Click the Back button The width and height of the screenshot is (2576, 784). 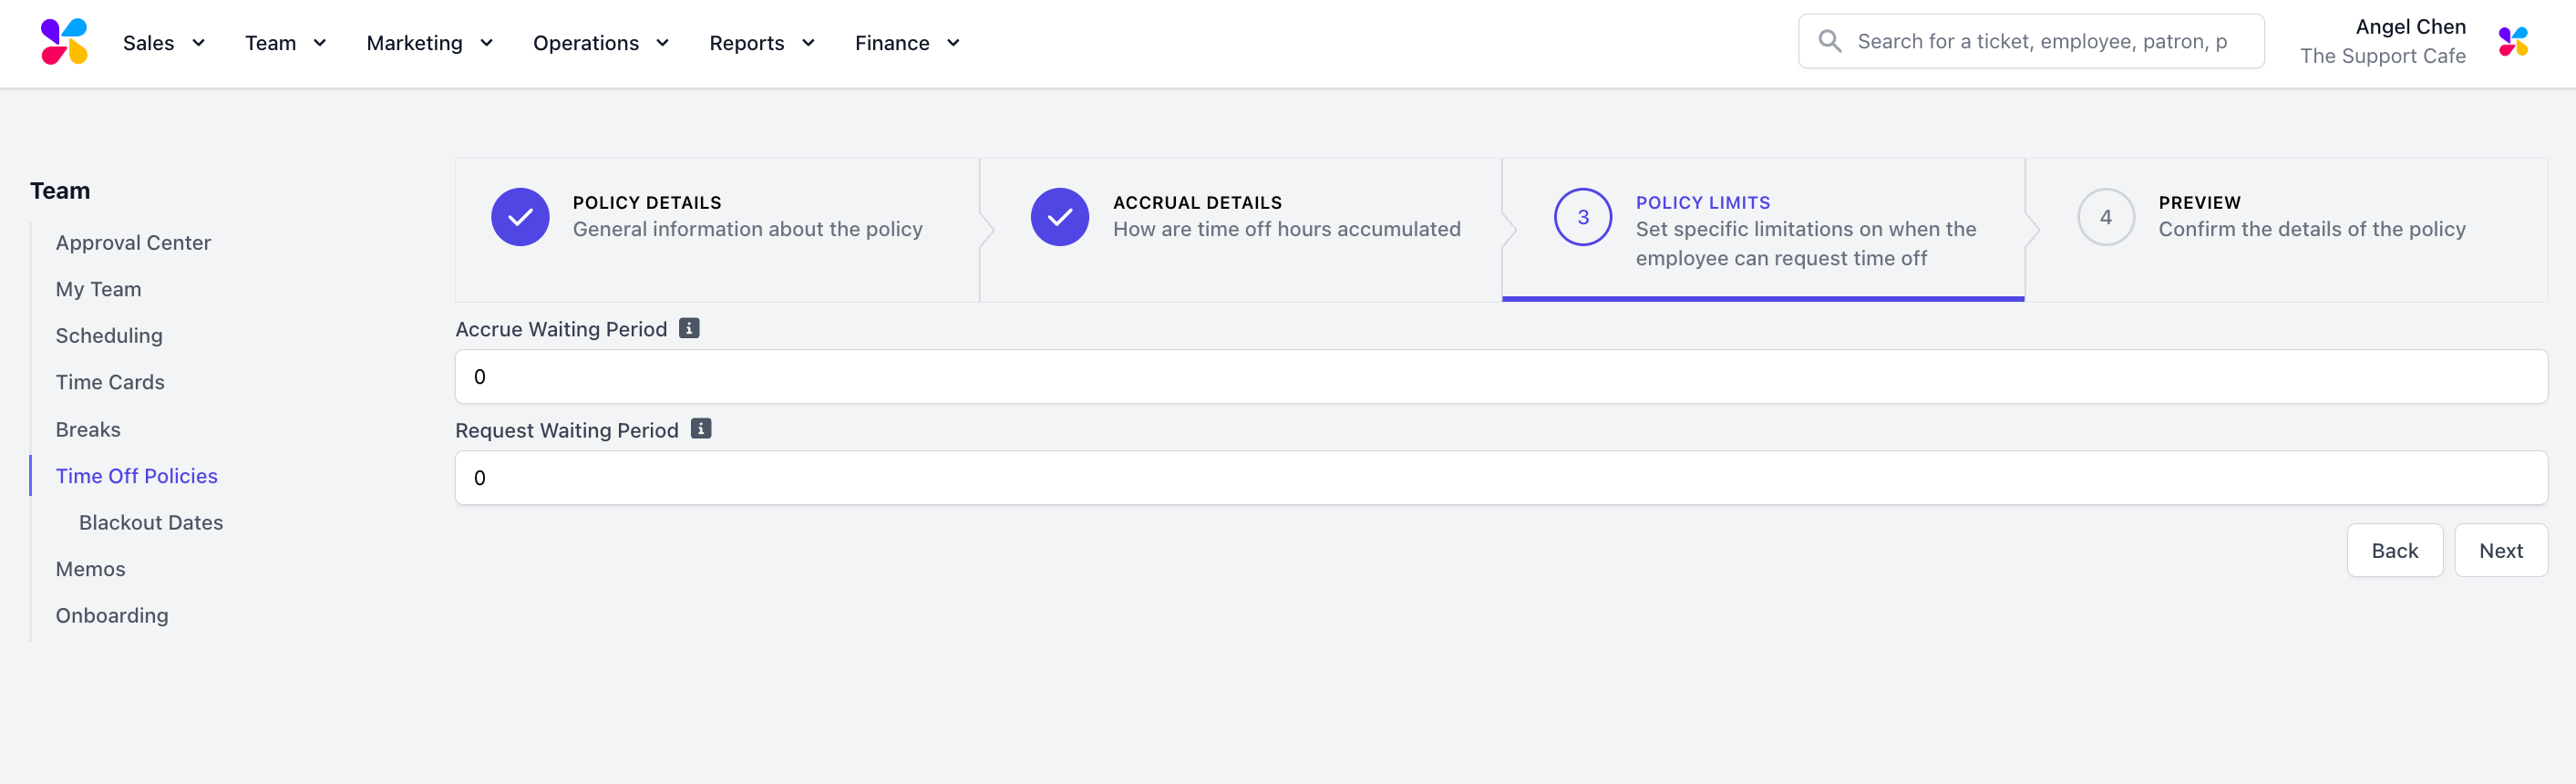coord(2395,551)
